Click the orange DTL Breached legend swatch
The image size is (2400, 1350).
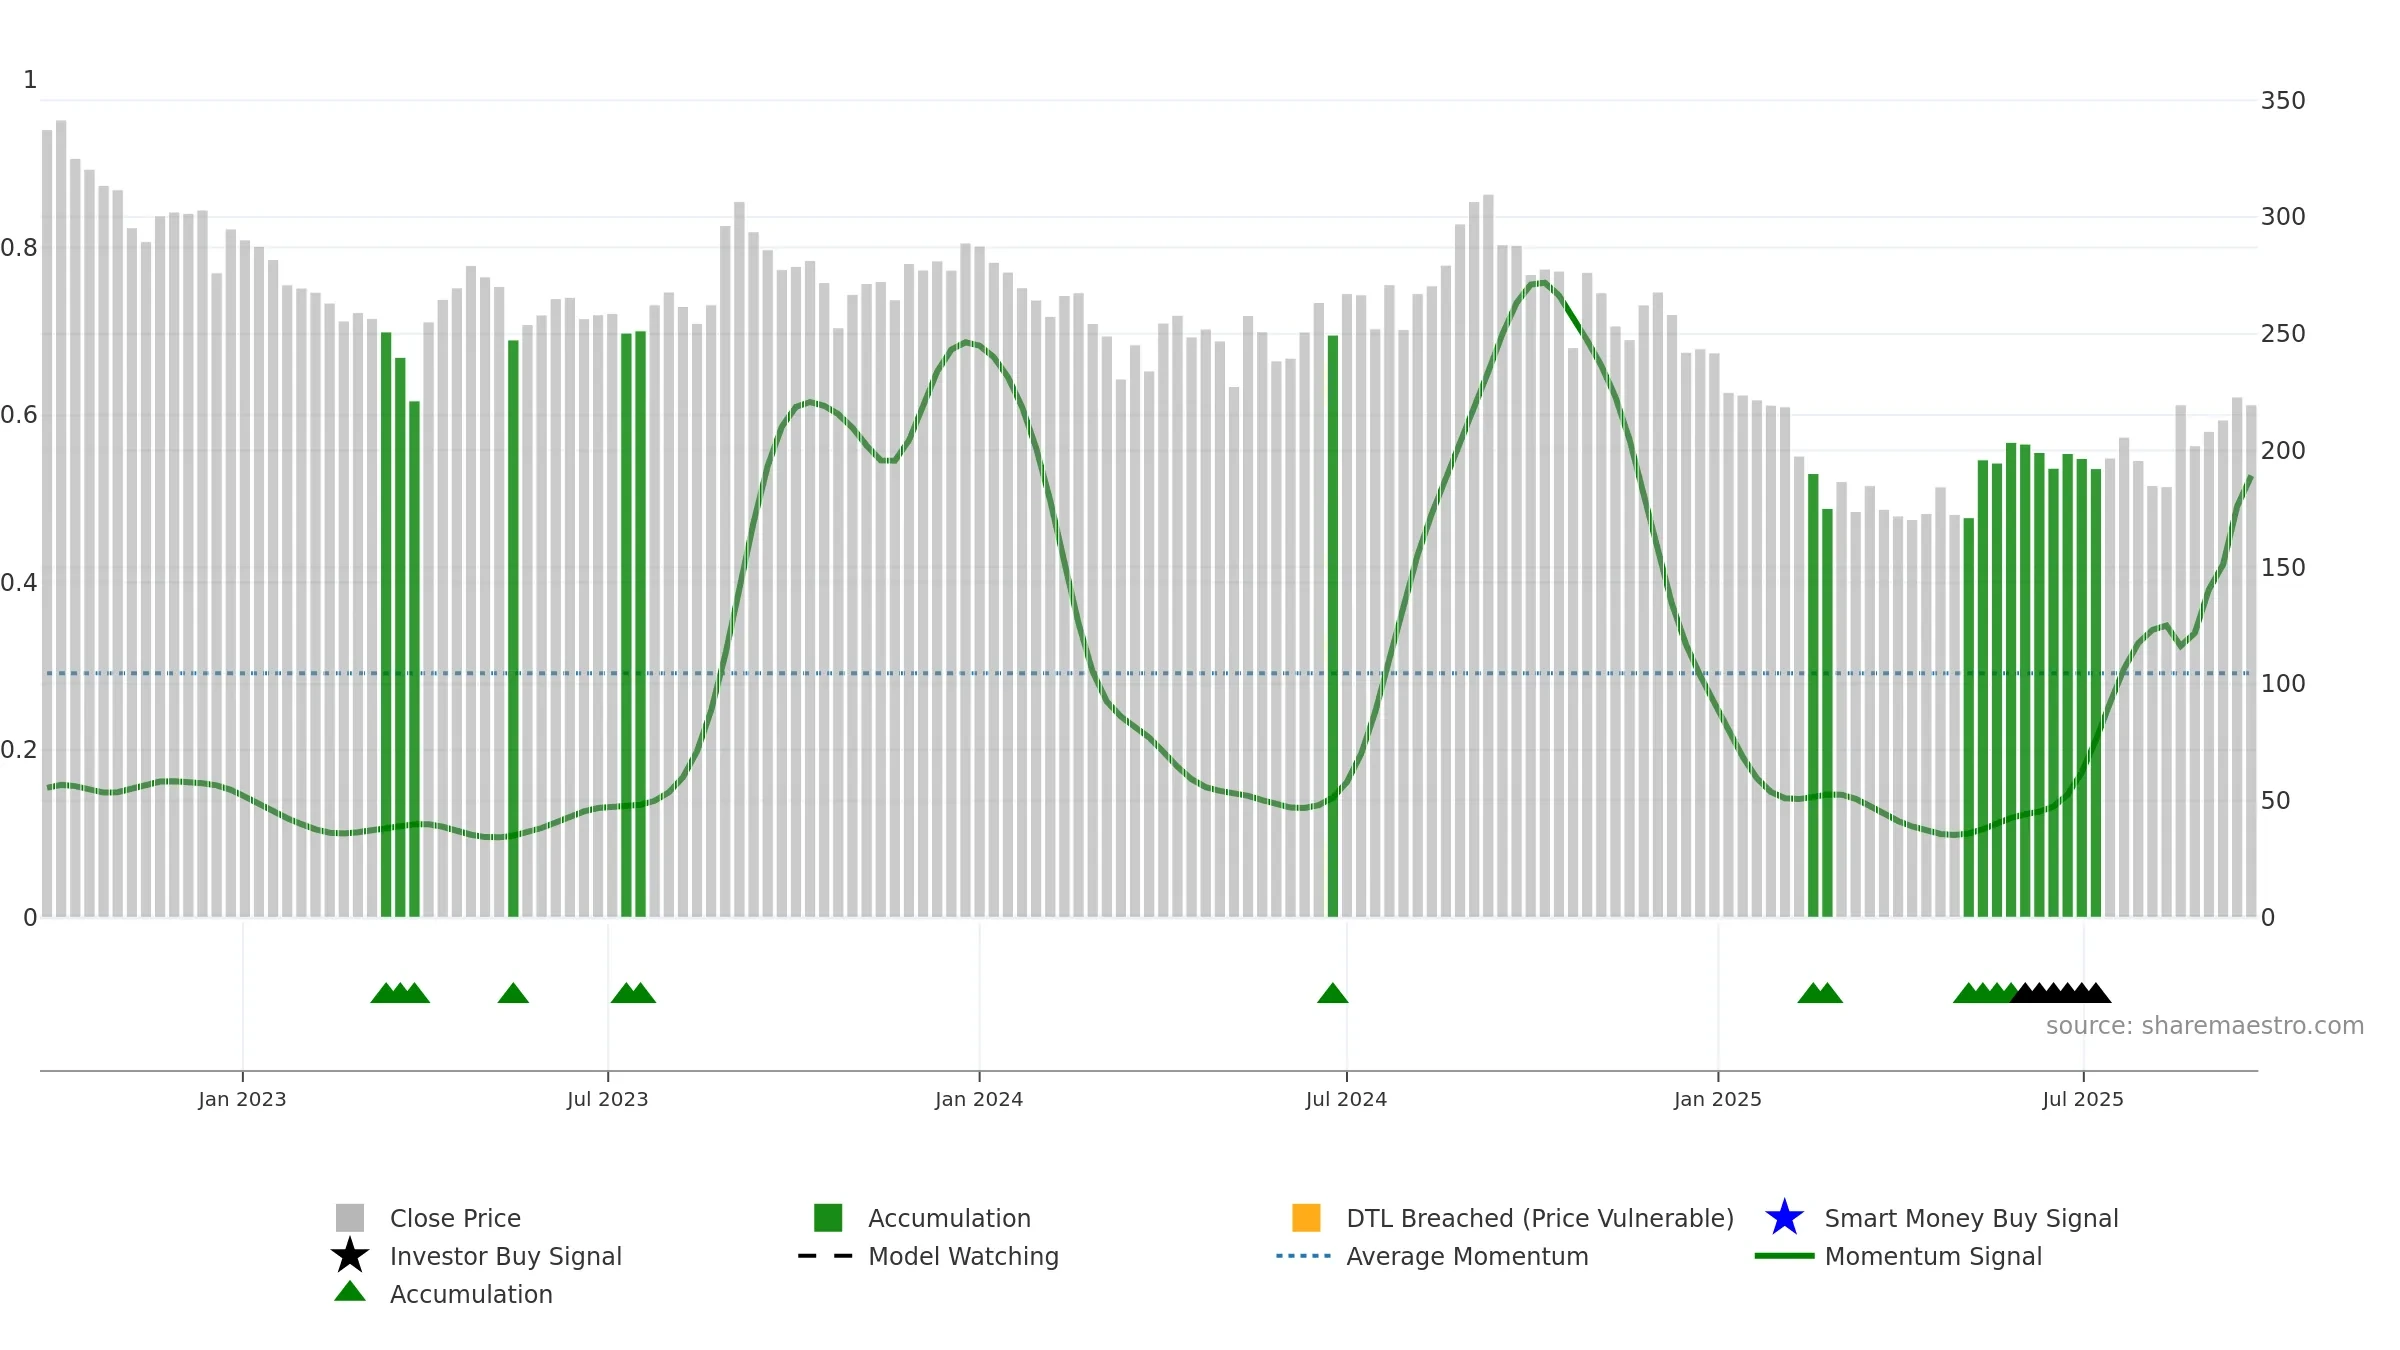[x=1306, y=1218]
